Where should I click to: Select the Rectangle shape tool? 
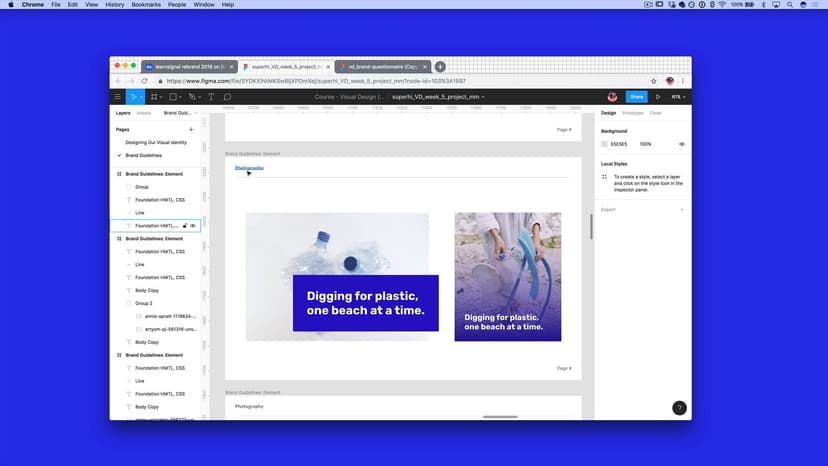point(173,97)
